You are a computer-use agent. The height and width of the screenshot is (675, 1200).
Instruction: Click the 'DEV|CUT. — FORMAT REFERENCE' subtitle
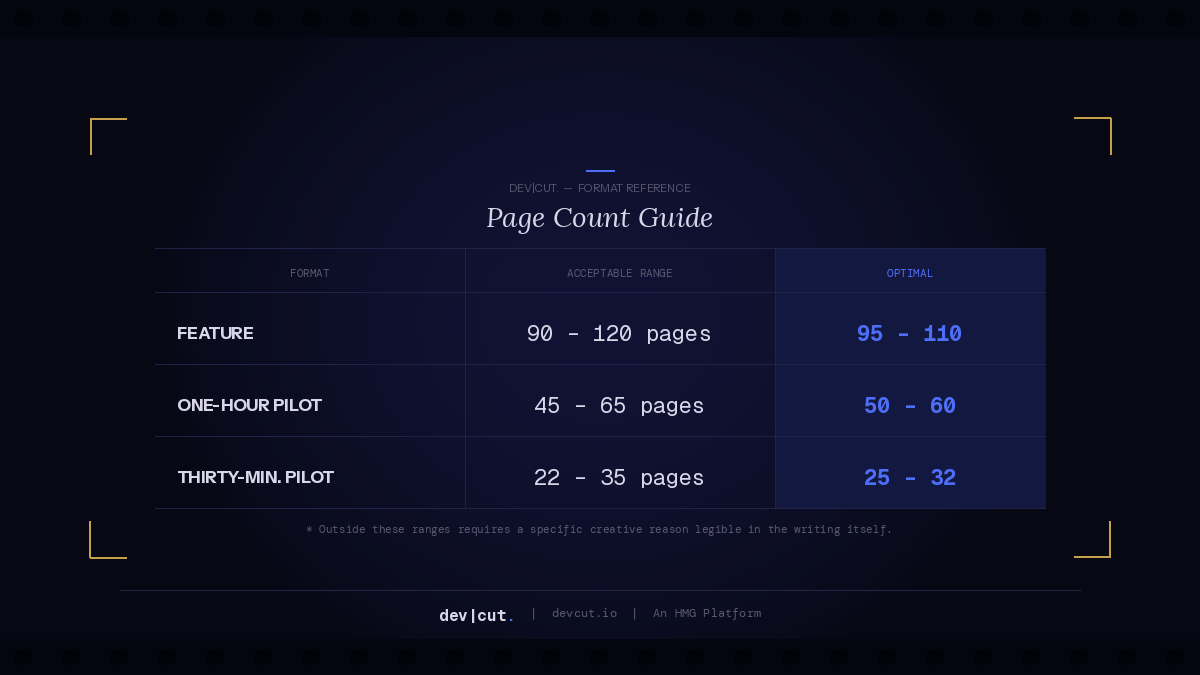pyautogui.click(x=600, y=188)
